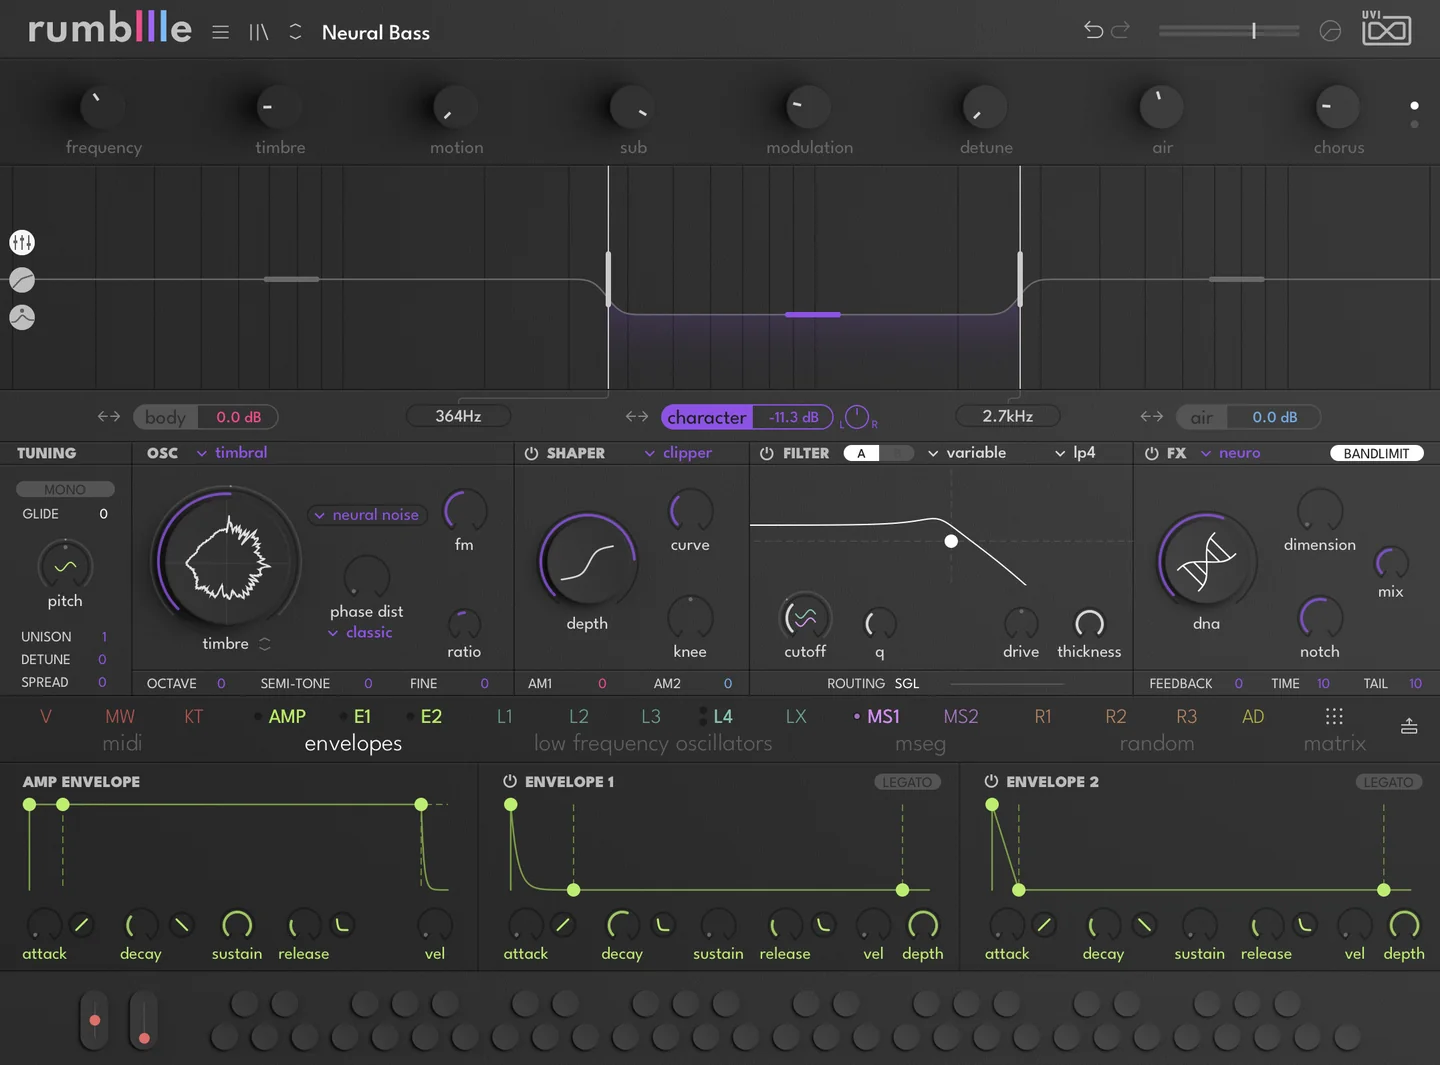This screenshot has height=1065, width=1440.
Task: Toggle Envelope 1 LEGATO
Action: tap(907, 782)
